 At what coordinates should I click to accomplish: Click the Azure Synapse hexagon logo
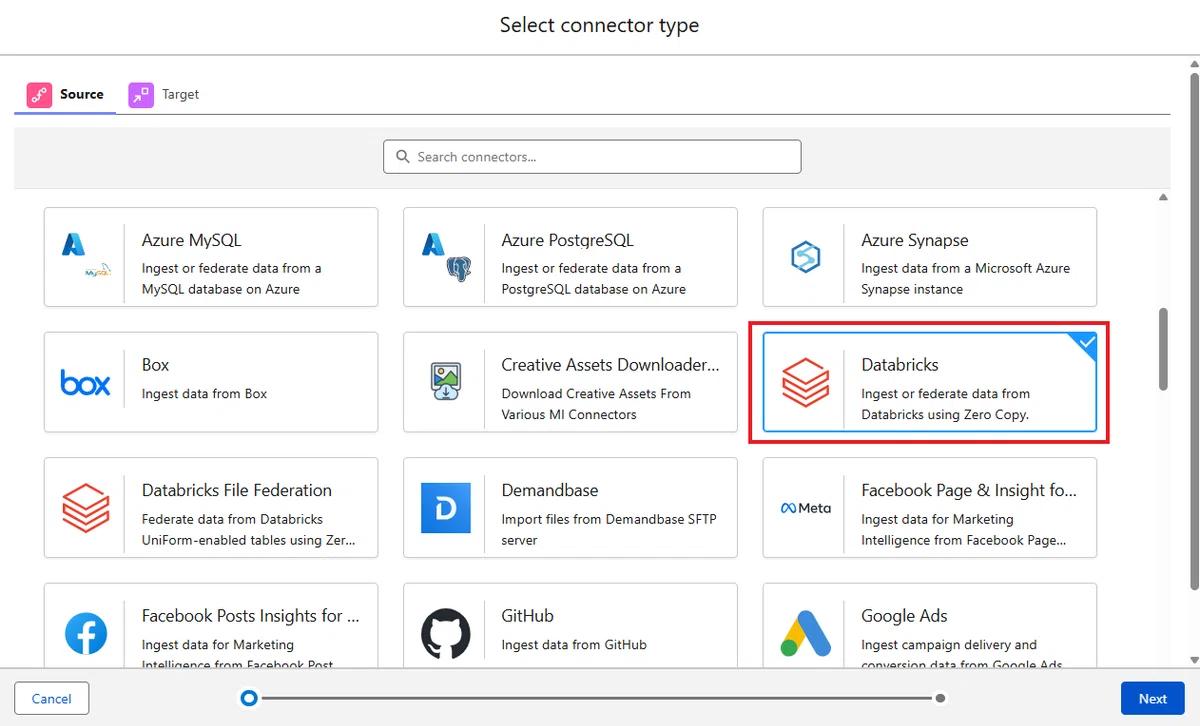(x=805, y=256)
